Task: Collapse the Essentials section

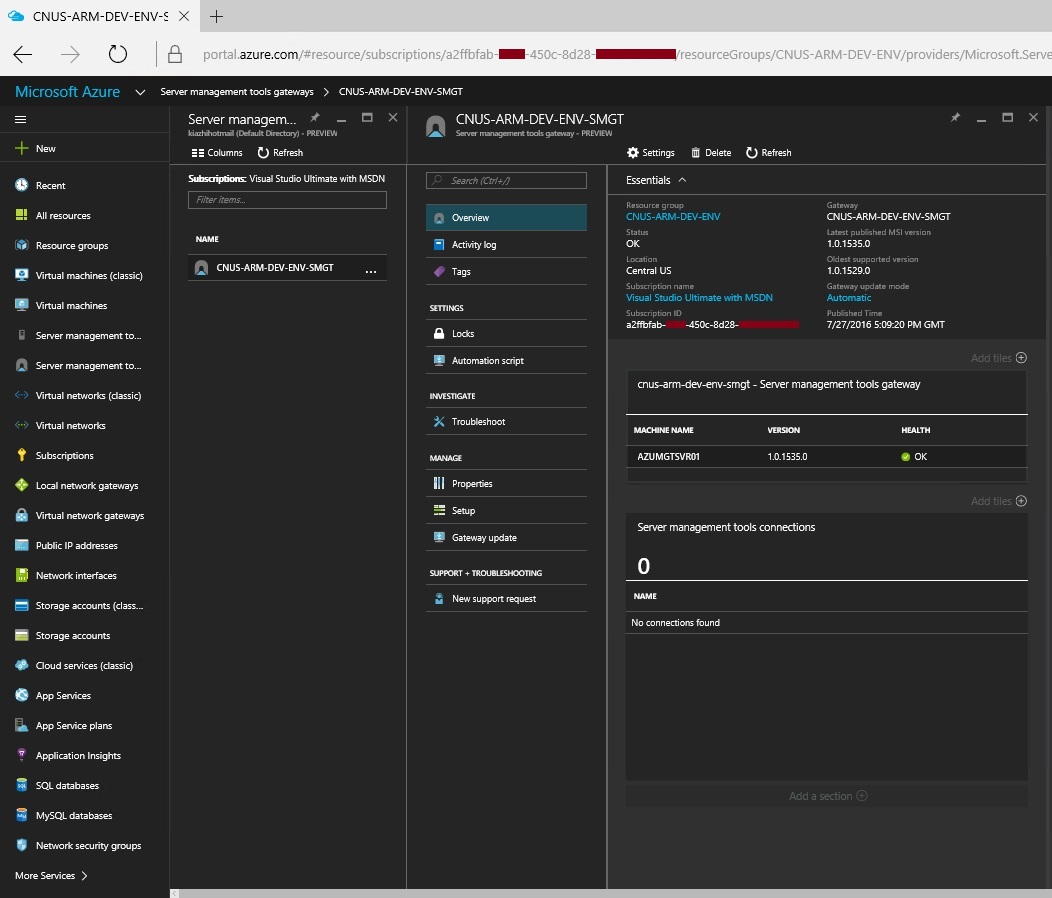Action: click(x=682, y=180)
